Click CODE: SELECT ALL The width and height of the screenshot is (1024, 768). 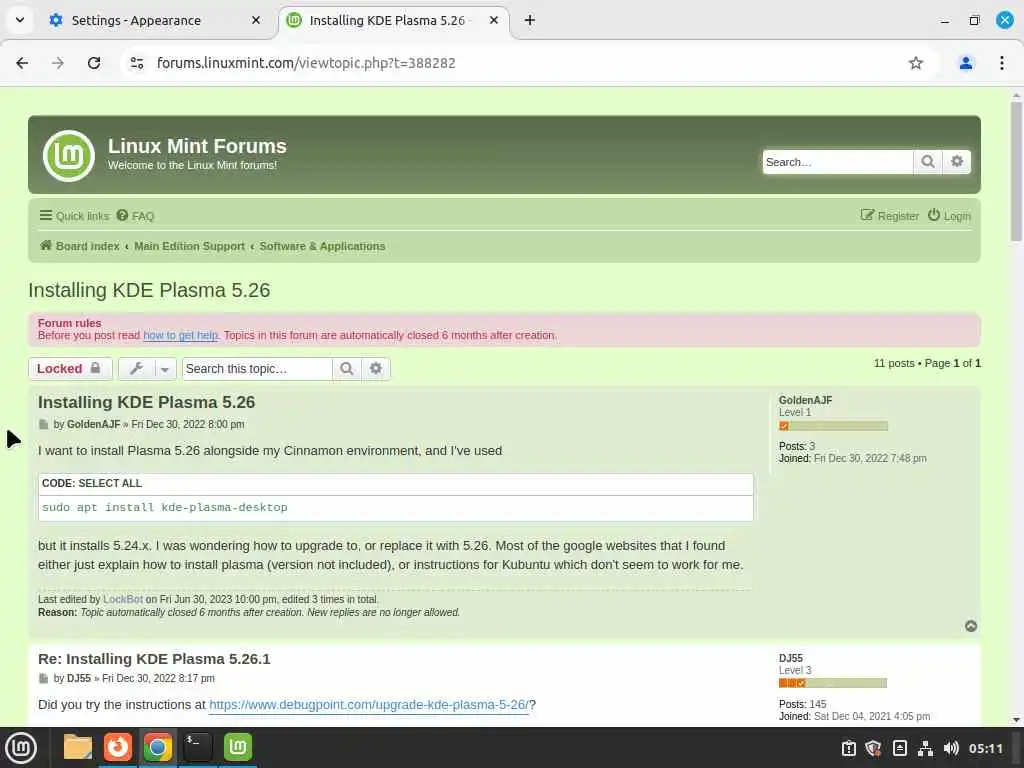coord(92,483)
